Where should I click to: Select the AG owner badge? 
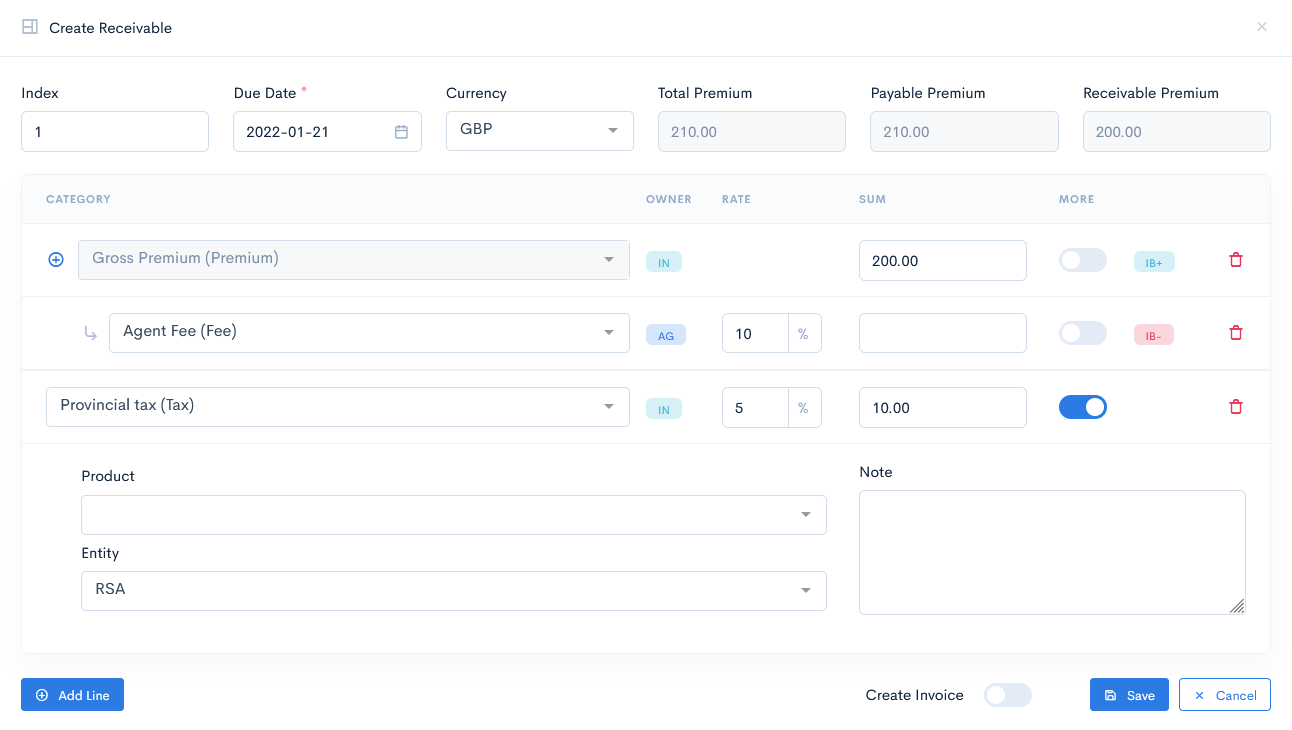(665, 334)
